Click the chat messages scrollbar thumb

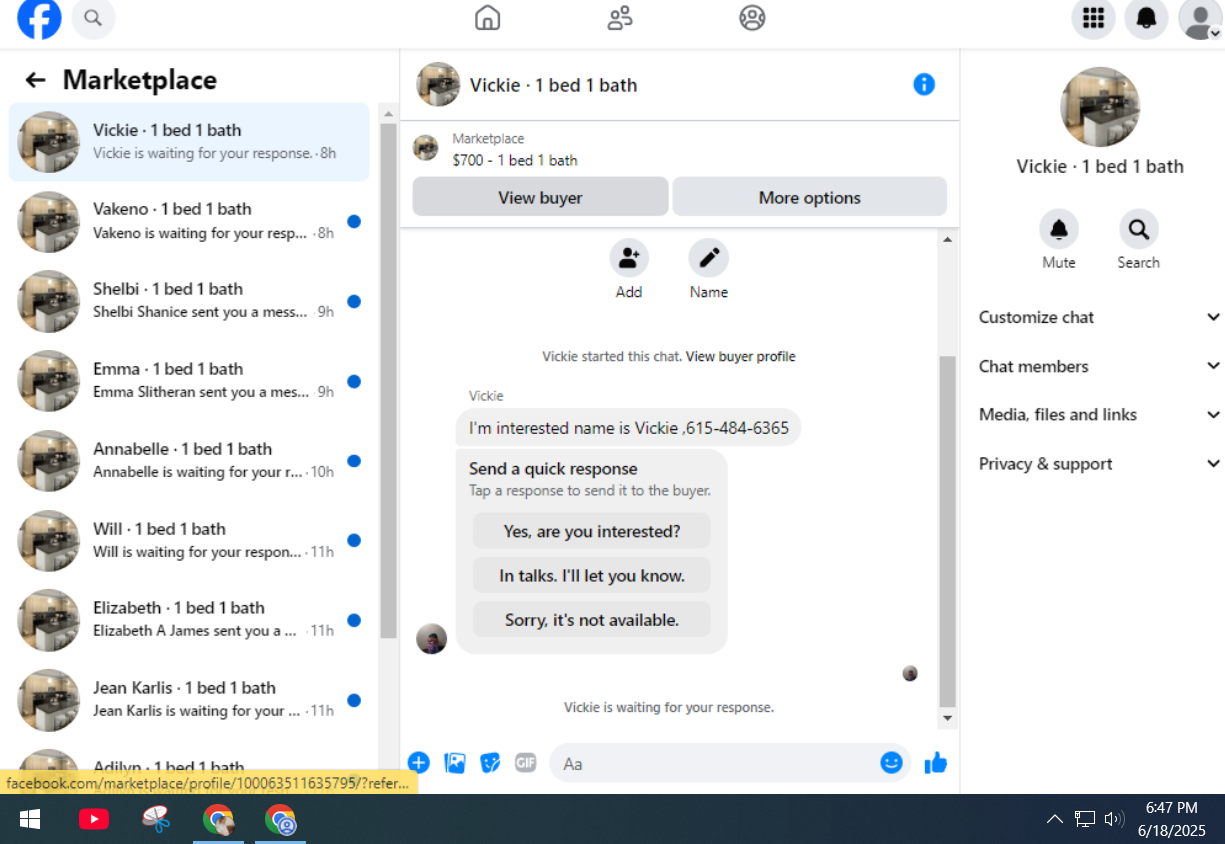(x=947, y=530)
